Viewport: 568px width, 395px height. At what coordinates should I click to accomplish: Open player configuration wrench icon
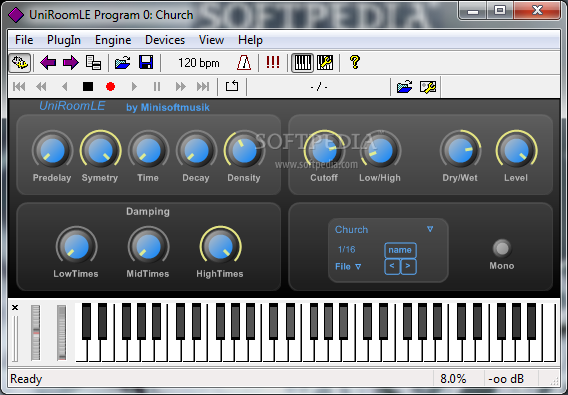[x=428, y=87]
